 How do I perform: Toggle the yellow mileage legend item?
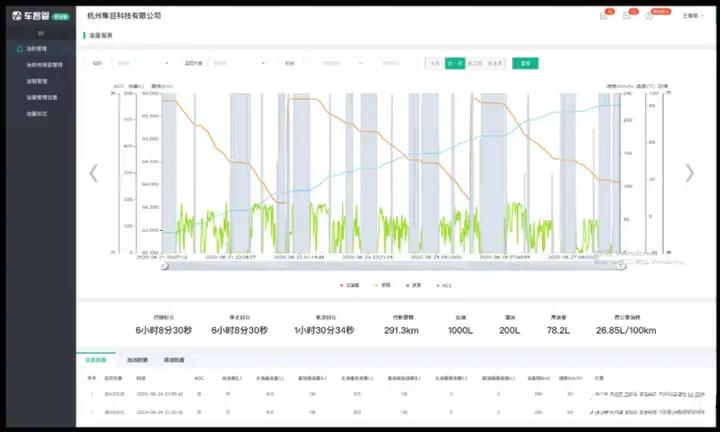382,285
